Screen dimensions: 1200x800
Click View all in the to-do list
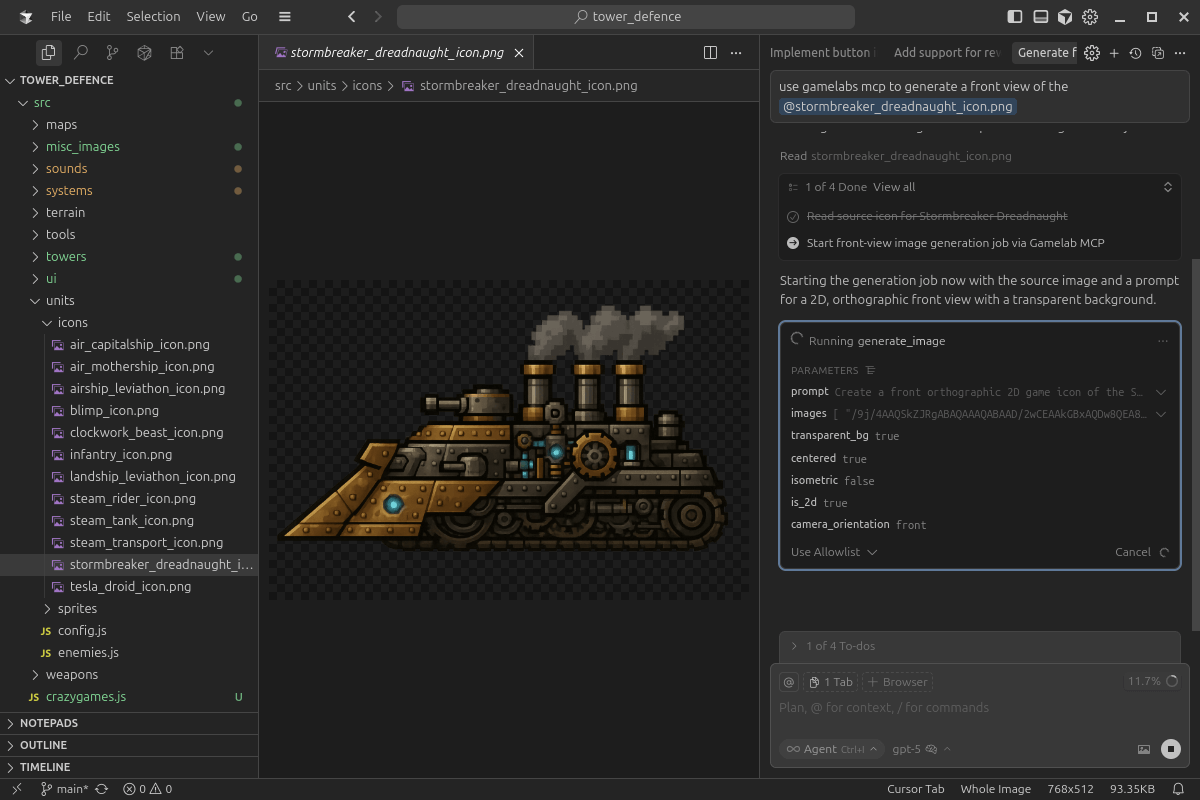(894, 186)
